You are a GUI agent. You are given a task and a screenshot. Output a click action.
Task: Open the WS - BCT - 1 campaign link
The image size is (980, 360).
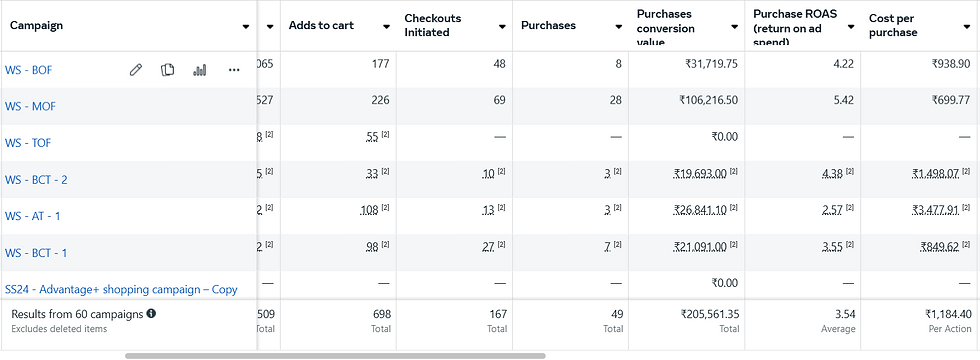click(36, 253)
